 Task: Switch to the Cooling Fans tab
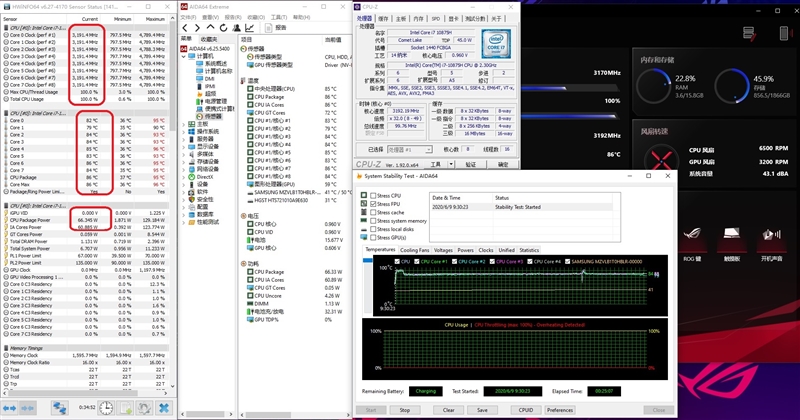(415, 250)
